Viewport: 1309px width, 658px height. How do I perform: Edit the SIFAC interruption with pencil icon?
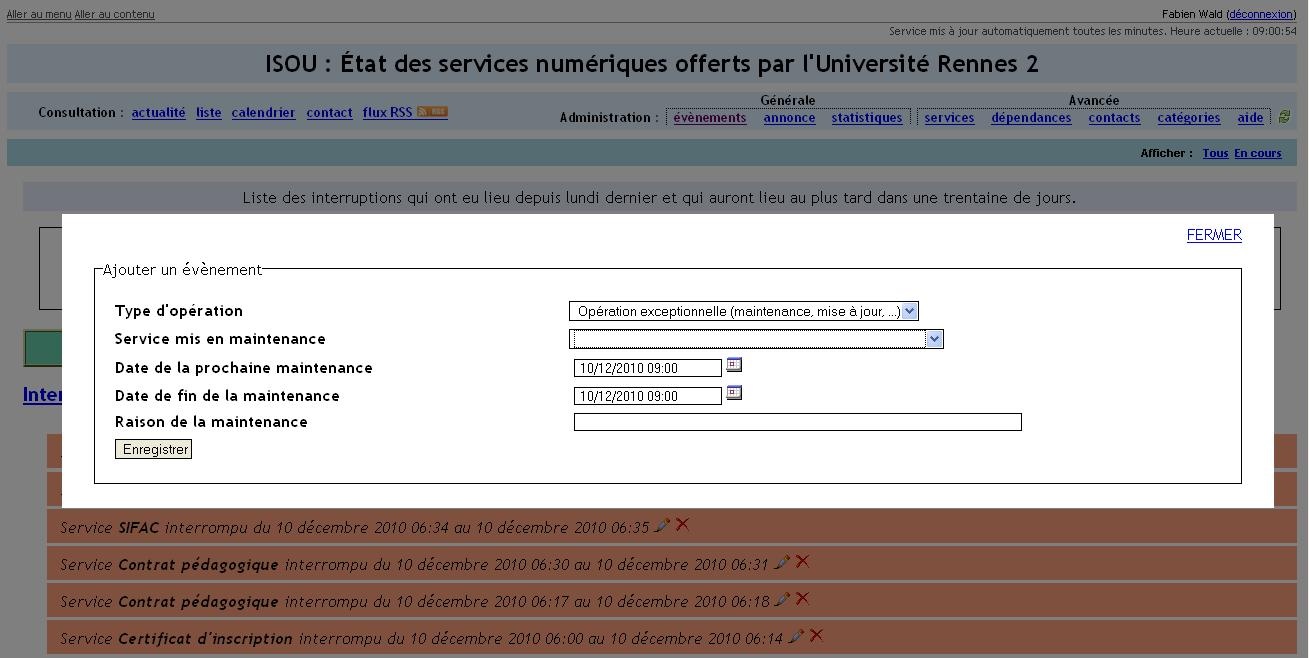pyautogui.click(x=661, y=525)
